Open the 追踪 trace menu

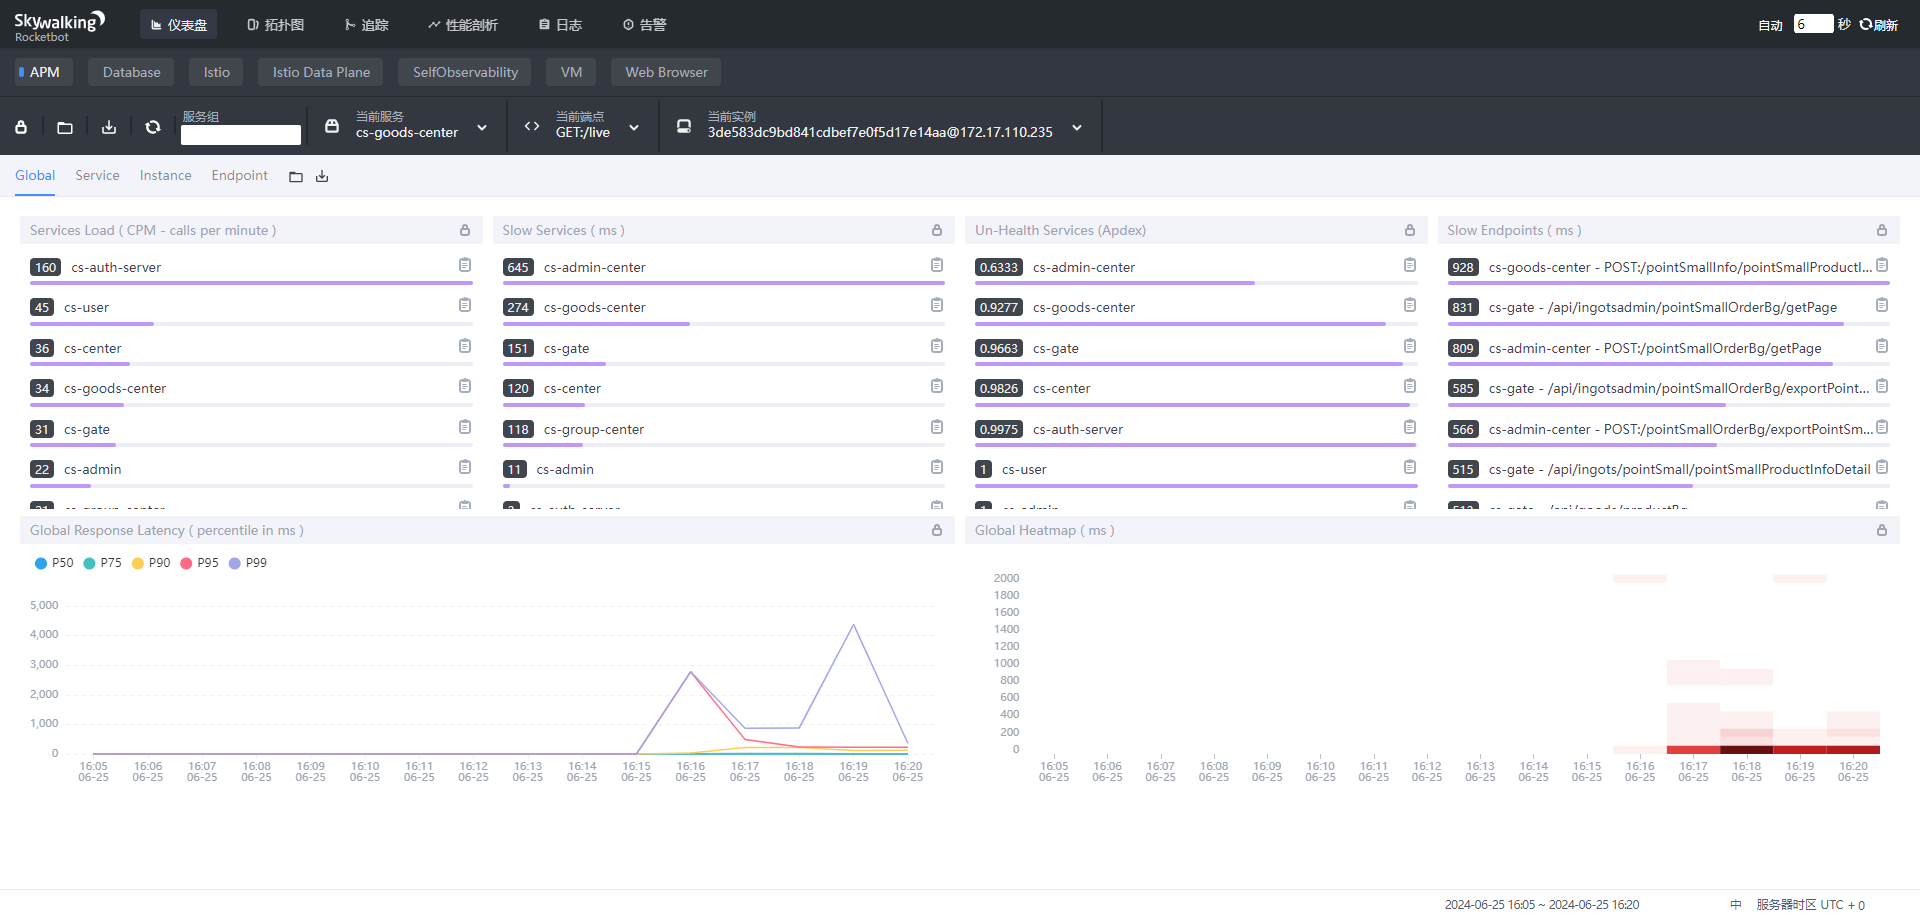click(366, 25)
